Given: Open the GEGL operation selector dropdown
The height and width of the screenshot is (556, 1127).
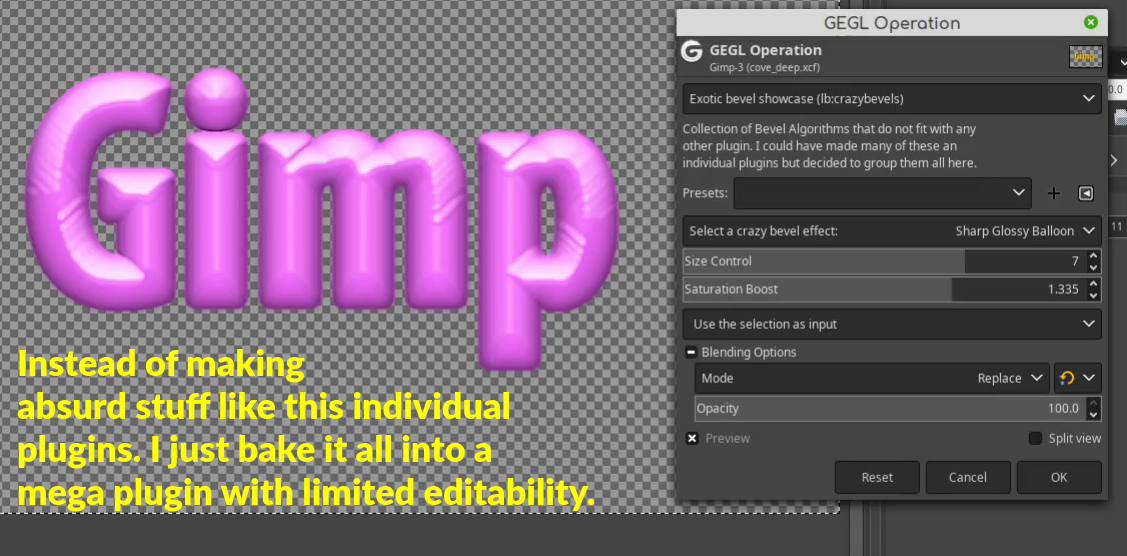Looking at the screenshot, I should [x=891, y=98].
